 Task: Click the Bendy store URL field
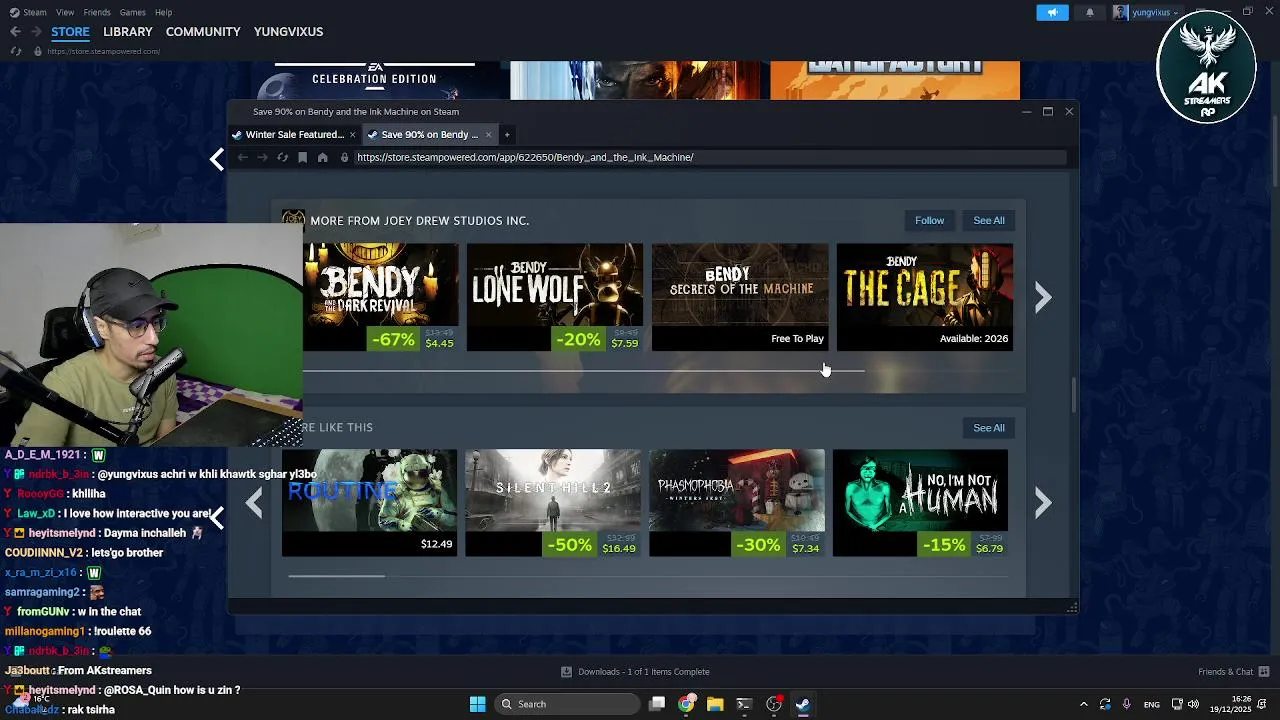point(710,157)
